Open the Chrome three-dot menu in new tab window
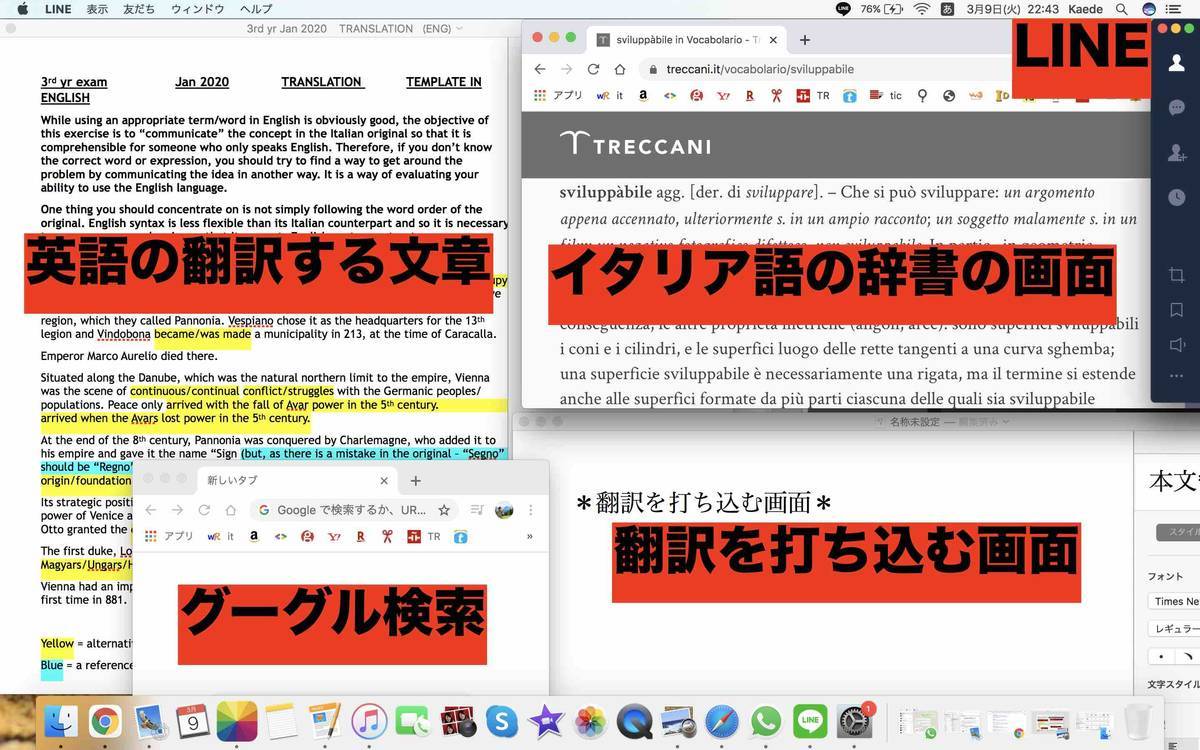The width and height of the screenshot is (1200, 750). point(531,510)
